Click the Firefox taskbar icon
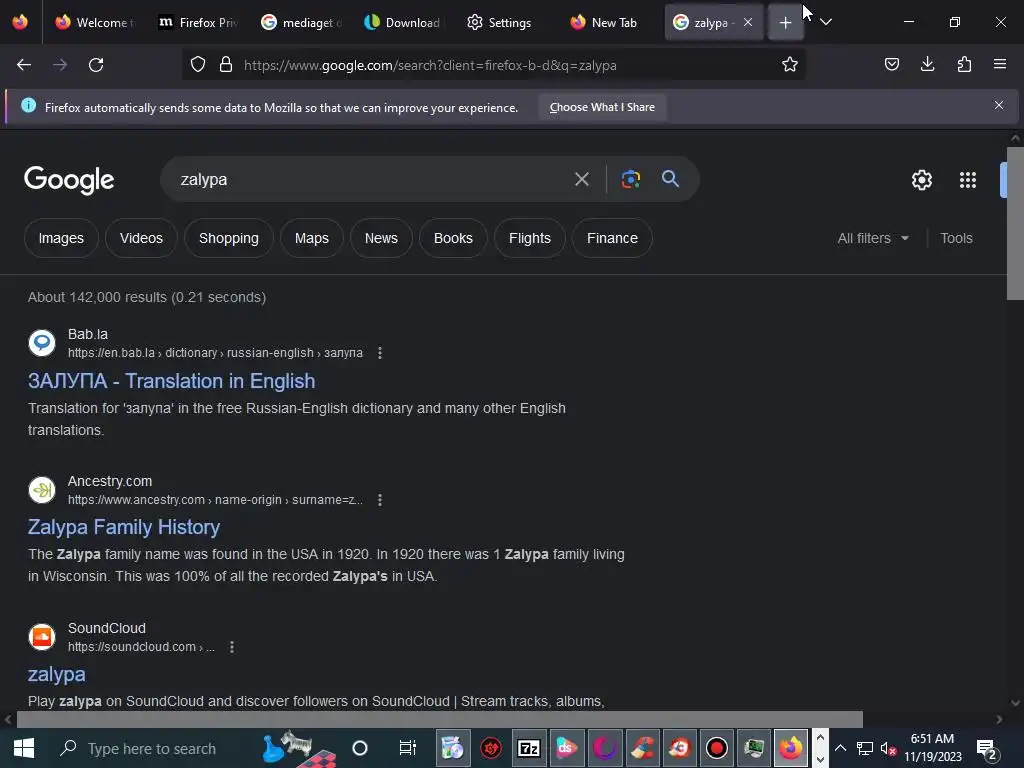This screenshot has height=768, width=1024. coord(790,748)
